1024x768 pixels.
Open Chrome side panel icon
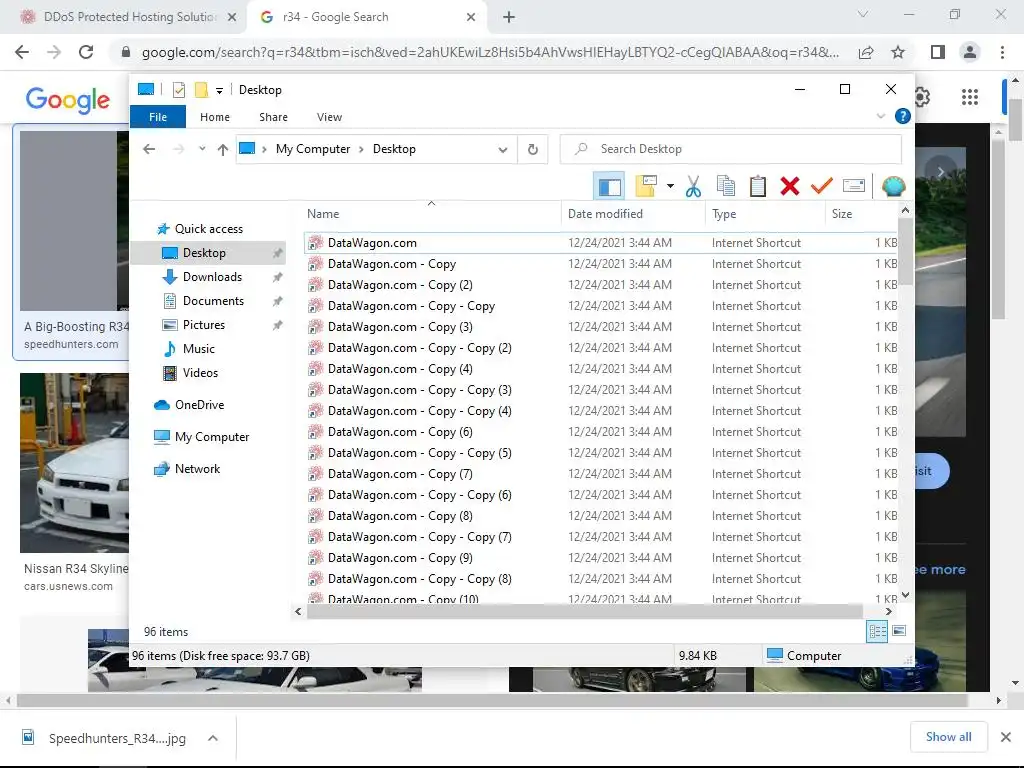937,52
